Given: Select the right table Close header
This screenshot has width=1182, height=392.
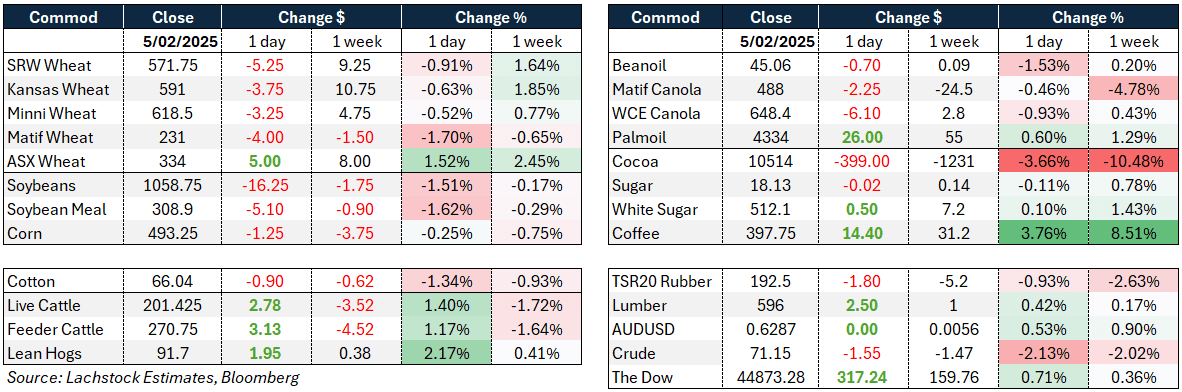Looking at the screenshot, I should pyautogui.click(x=772, y=17).
